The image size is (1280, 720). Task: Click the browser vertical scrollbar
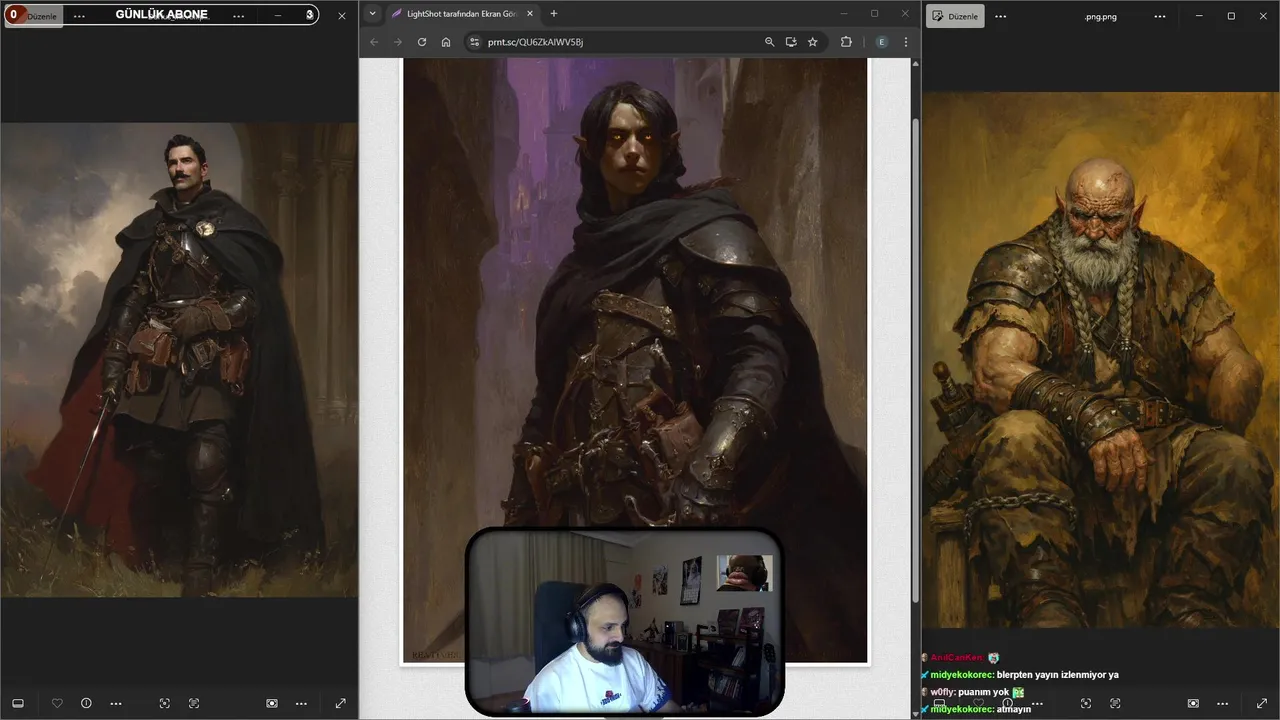[916, 360]
